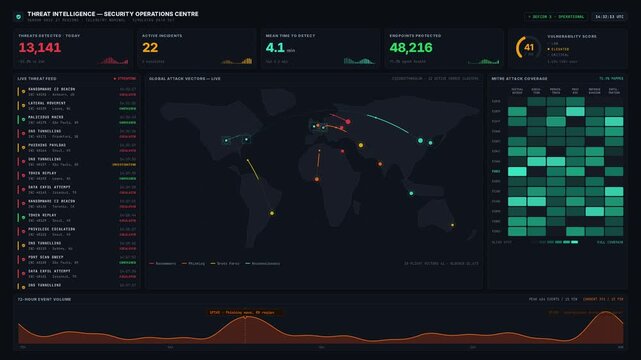Click the rightmost peak of the event volume chart
This screenshot has width=641, height=360.
coord(606,313)
